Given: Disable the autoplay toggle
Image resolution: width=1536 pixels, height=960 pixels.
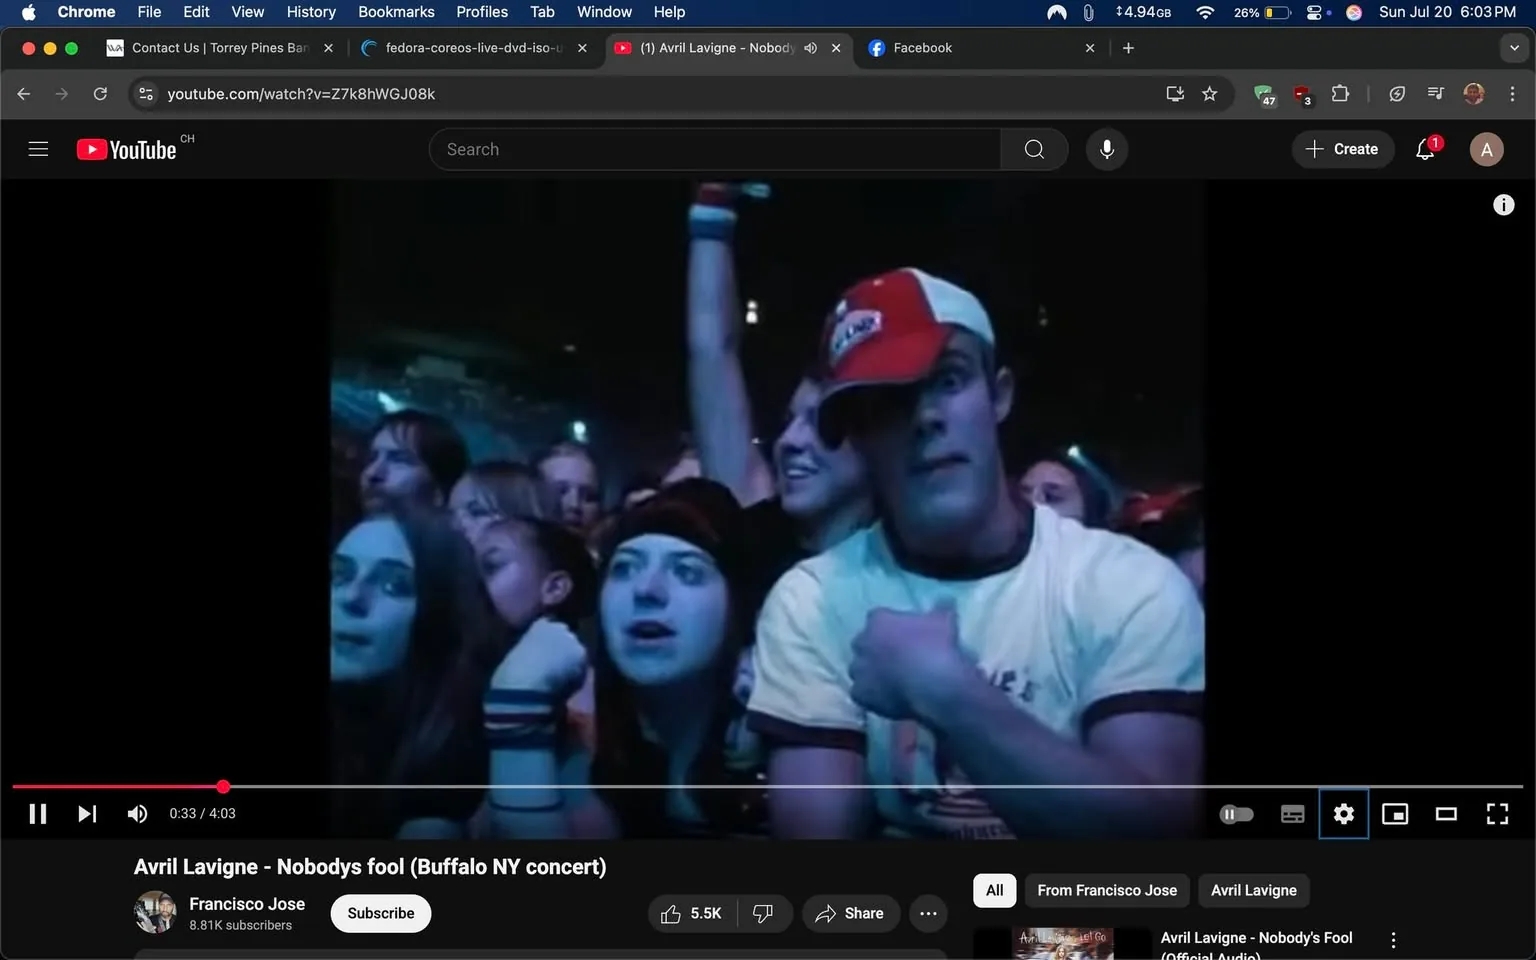Looking at the screenshot, I should pyautogui.click(x=1236, y=813).
